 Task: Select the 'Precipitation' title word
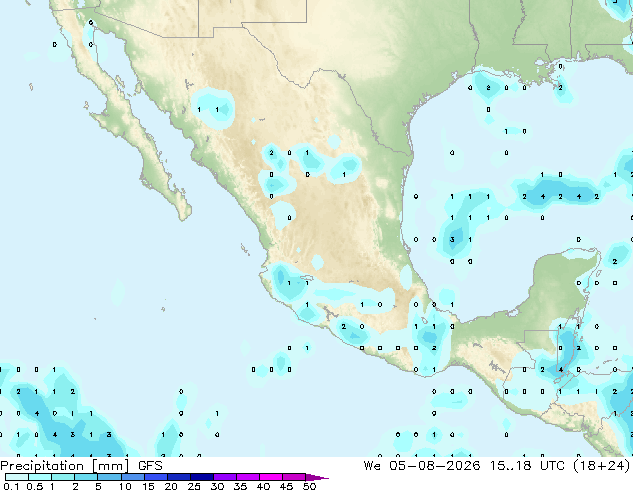click(42, 466)
